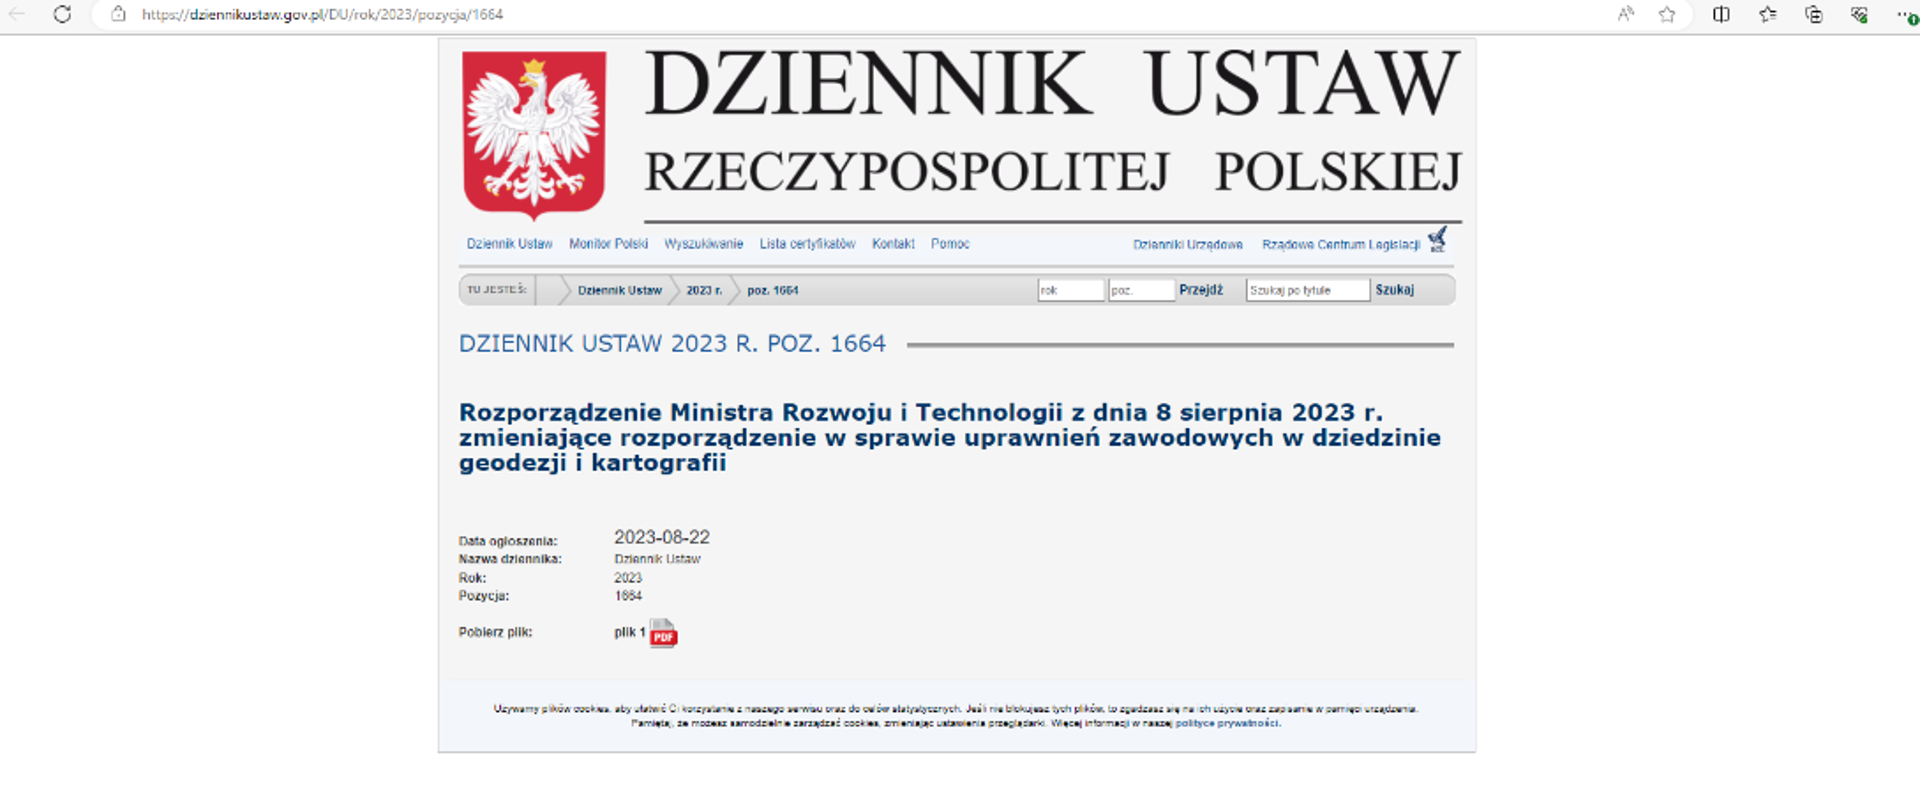The width and height of the screenshot is (1920, 810).
Task: Open Lista certyfikatów link
Action: pyautogui.click(x=807, y=244)
